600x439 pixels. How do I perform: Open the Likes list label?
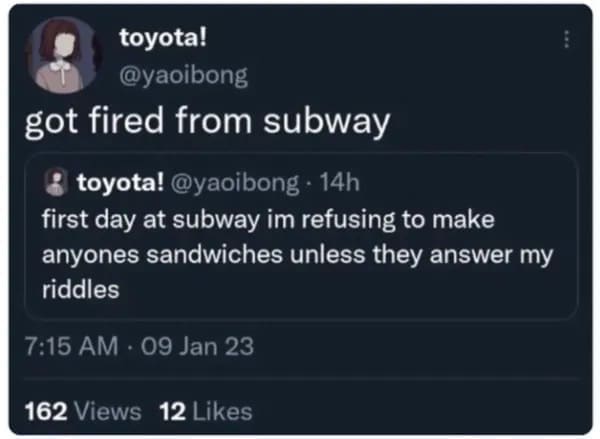click(221, 410)
